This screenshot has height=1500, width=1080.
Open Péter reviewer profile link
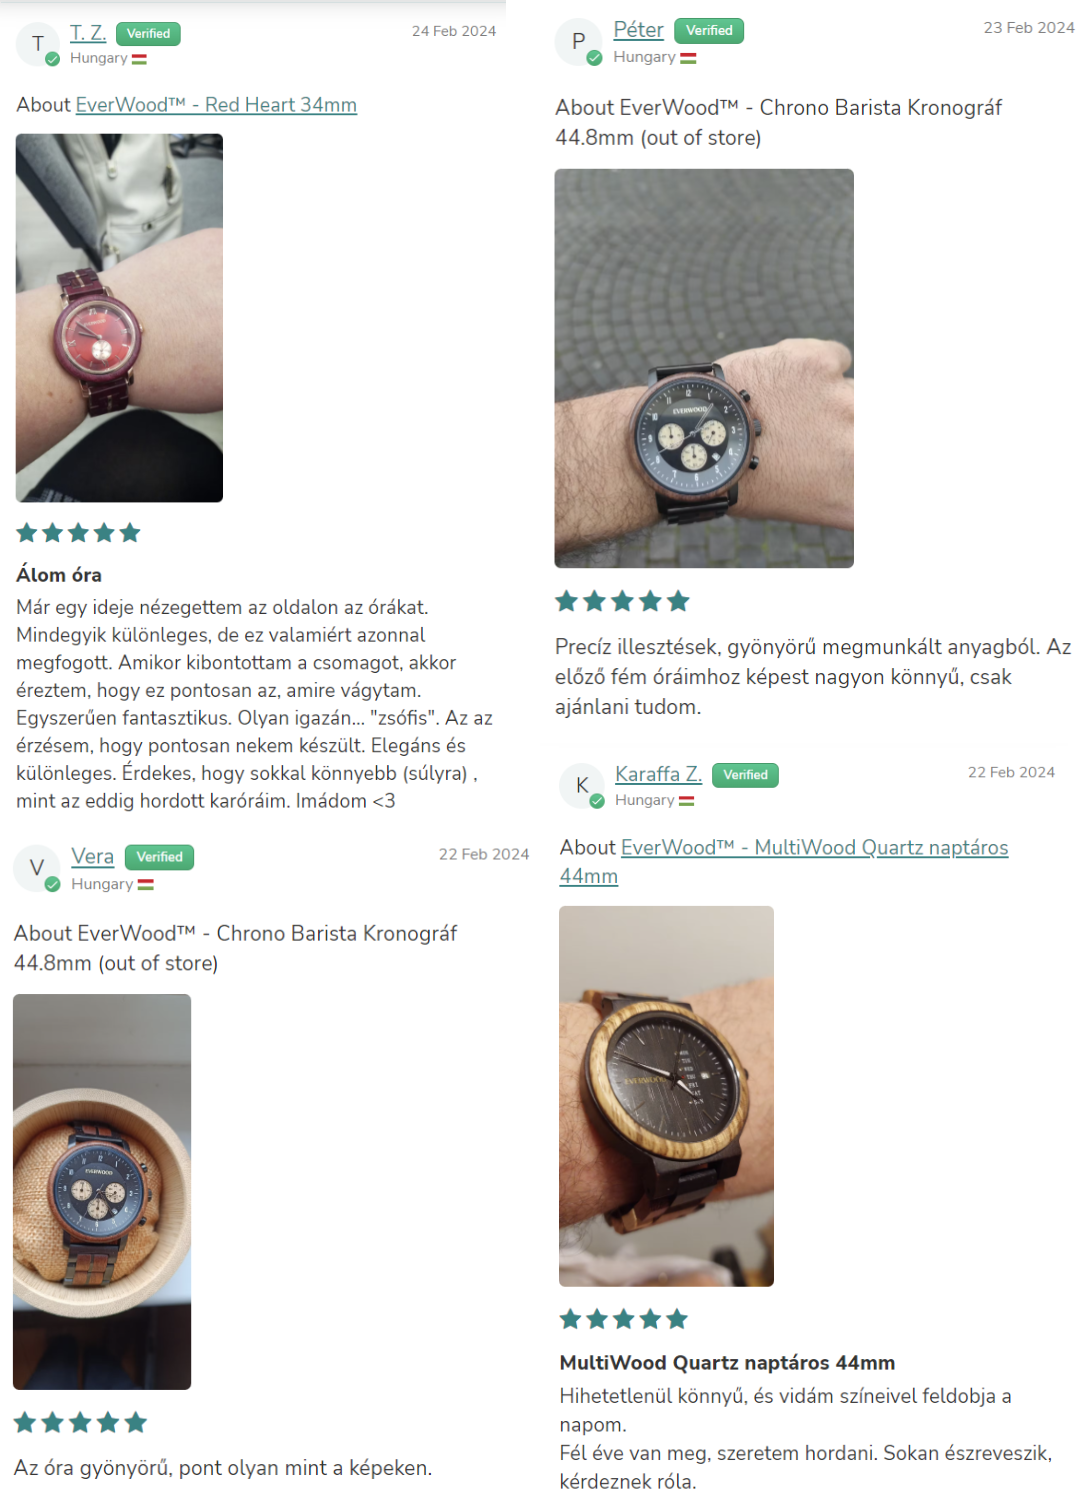pyautogui.click(x=638, y=30)
